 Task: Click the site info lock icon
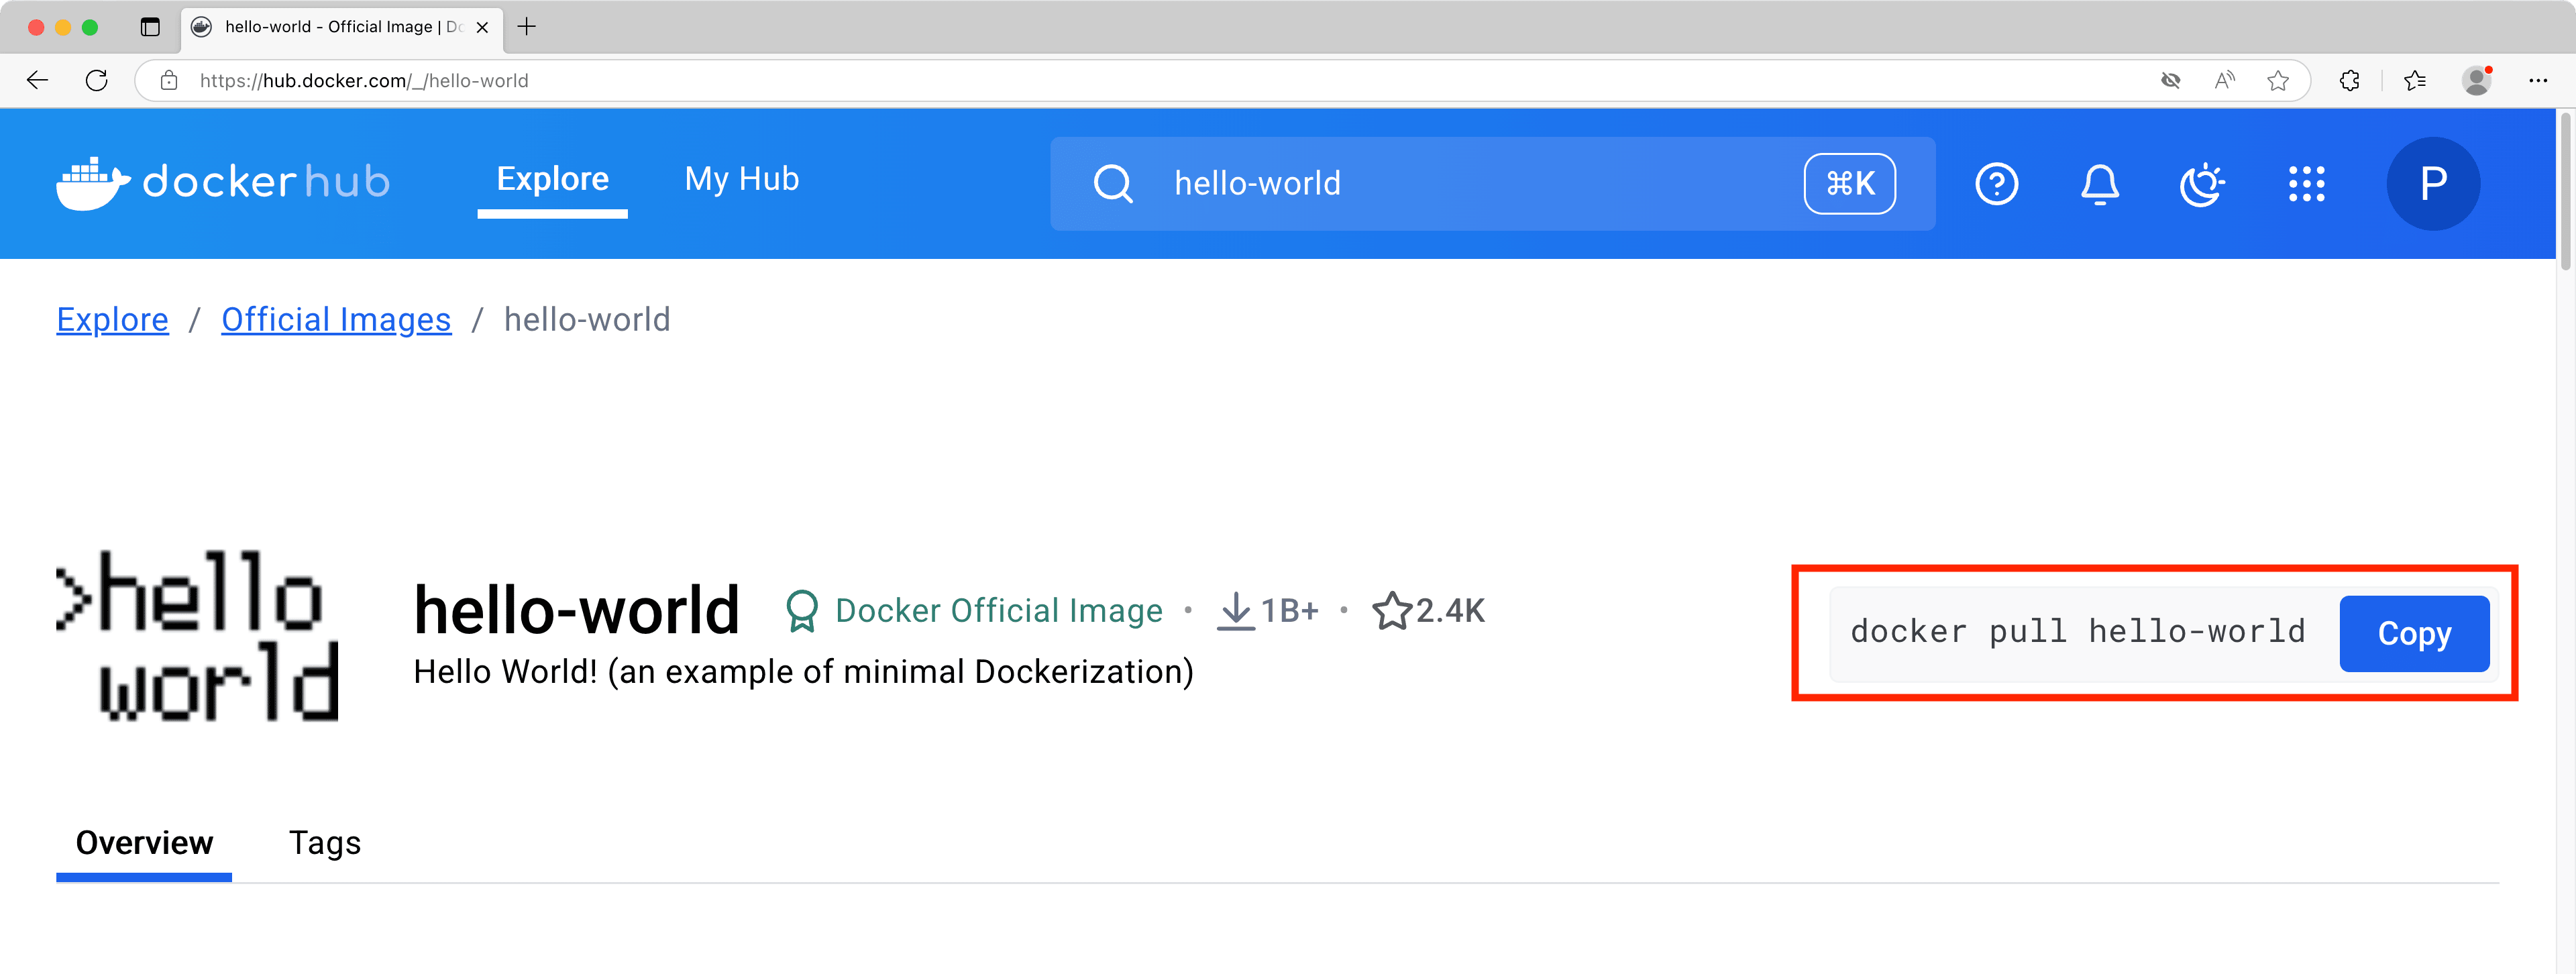coord(169,81)
